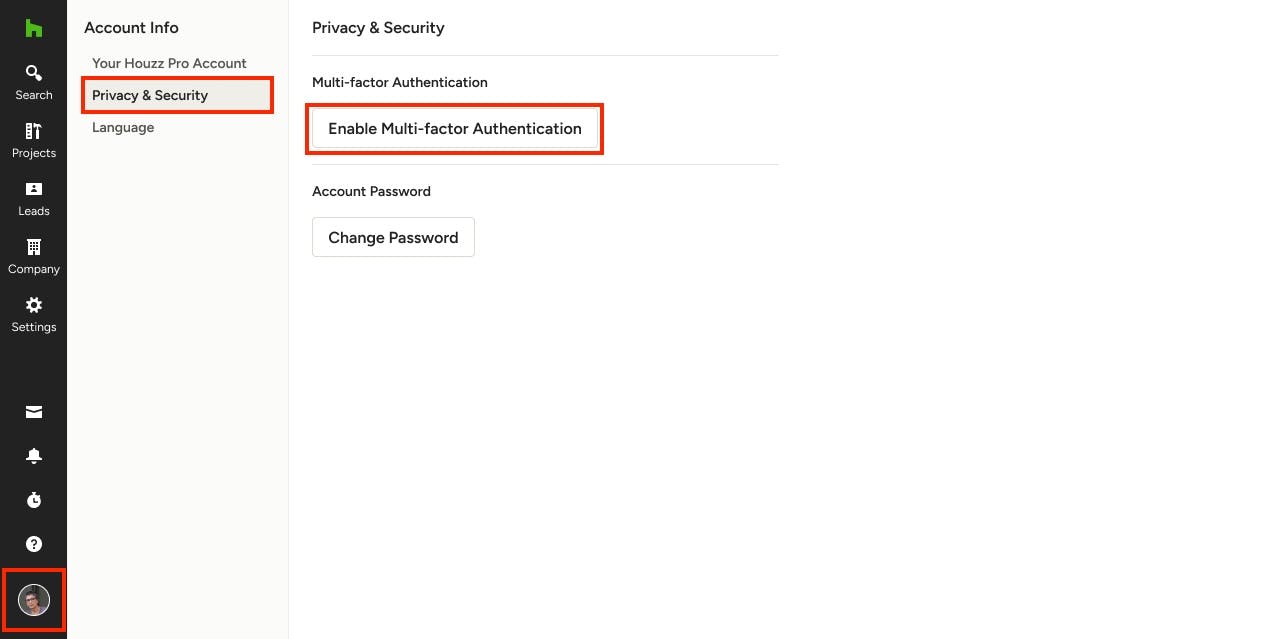
Task: Switch to Your Houzz Pro Account section
Action: click(x=168, y=63)
